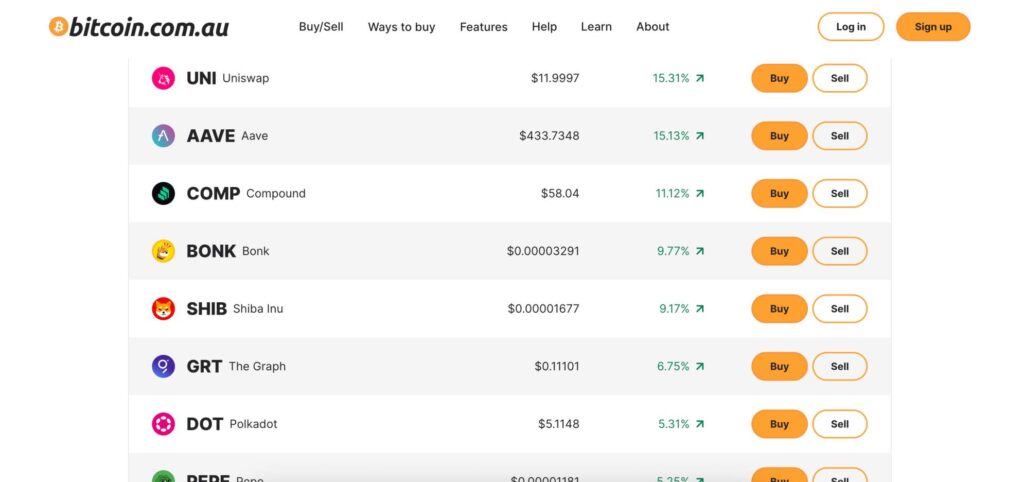The width and height of the screenshot is (1024, 482).
Task: Click the up arrow beside 15.31%
Action: tap(699, 78)
